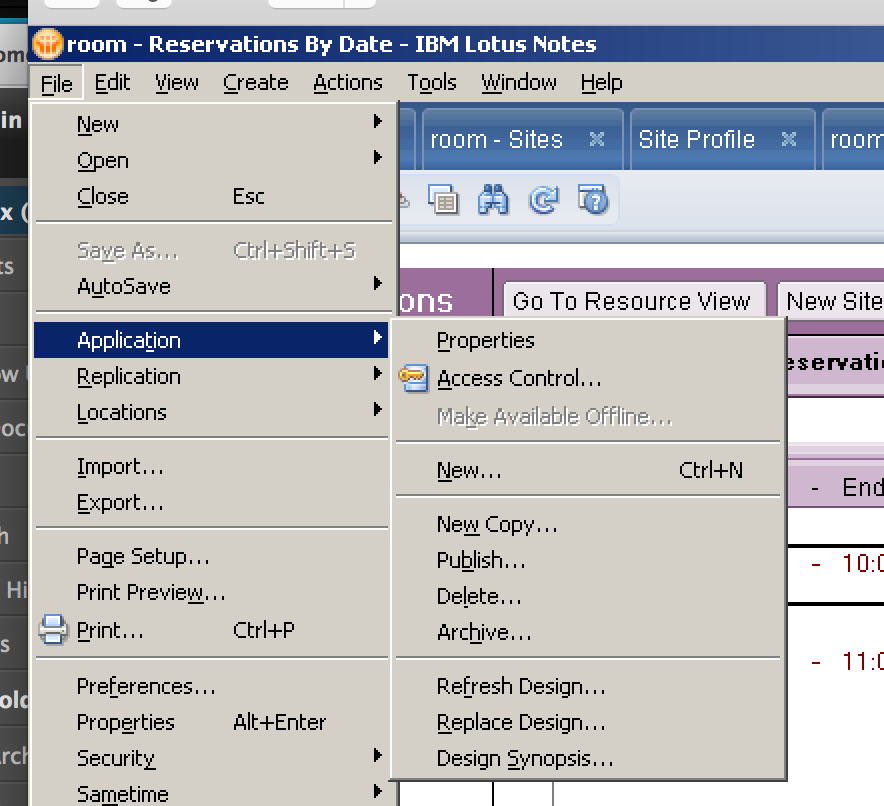Open the Window menu

[x=519, y=83]
